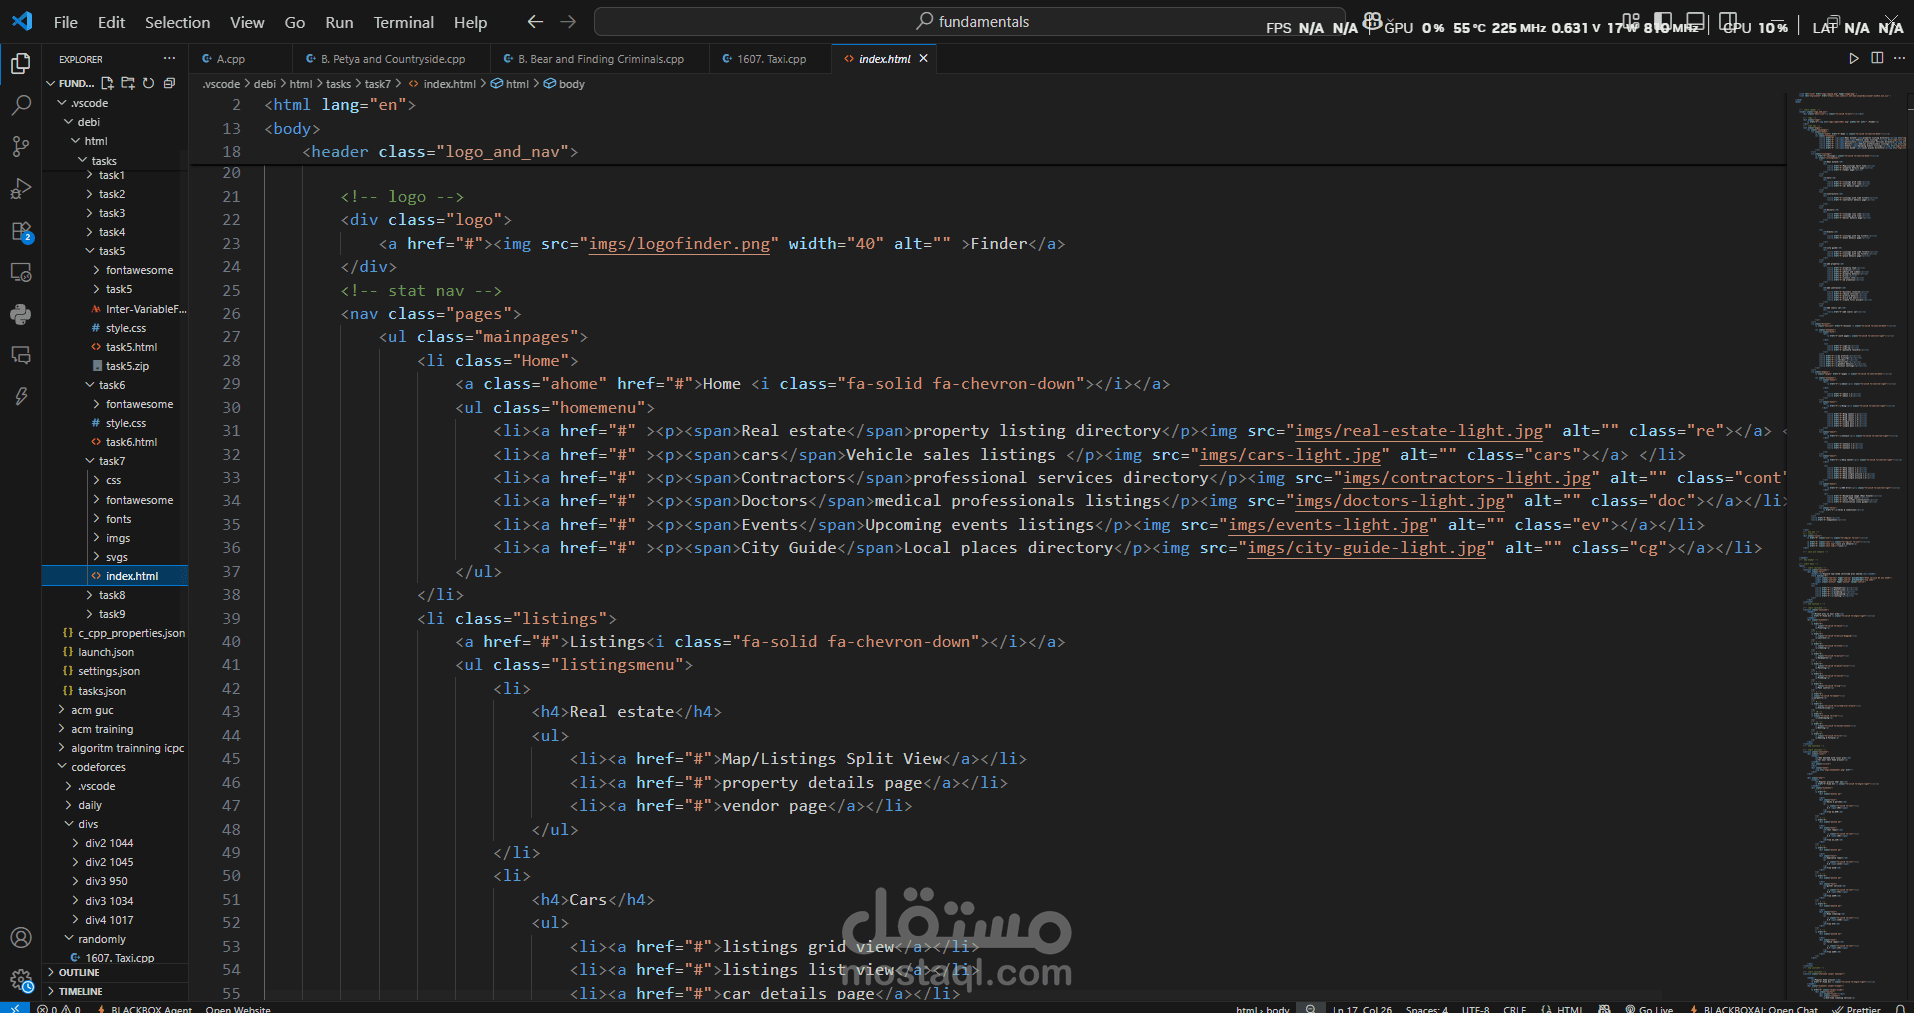Viewport: 1914px width, 1013px height.
Task: Open the Run and Debug view
Action: point(20,189)
